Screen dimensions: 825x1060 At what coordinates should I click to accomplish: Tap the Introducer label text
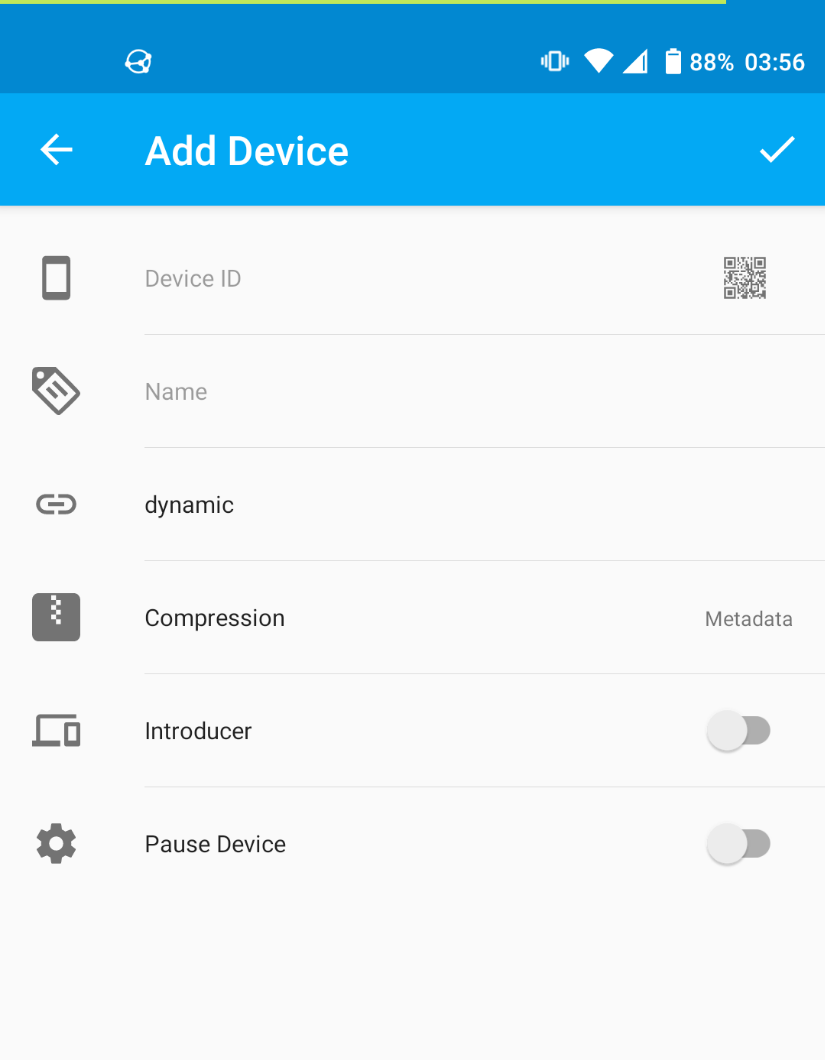[198, 731]
